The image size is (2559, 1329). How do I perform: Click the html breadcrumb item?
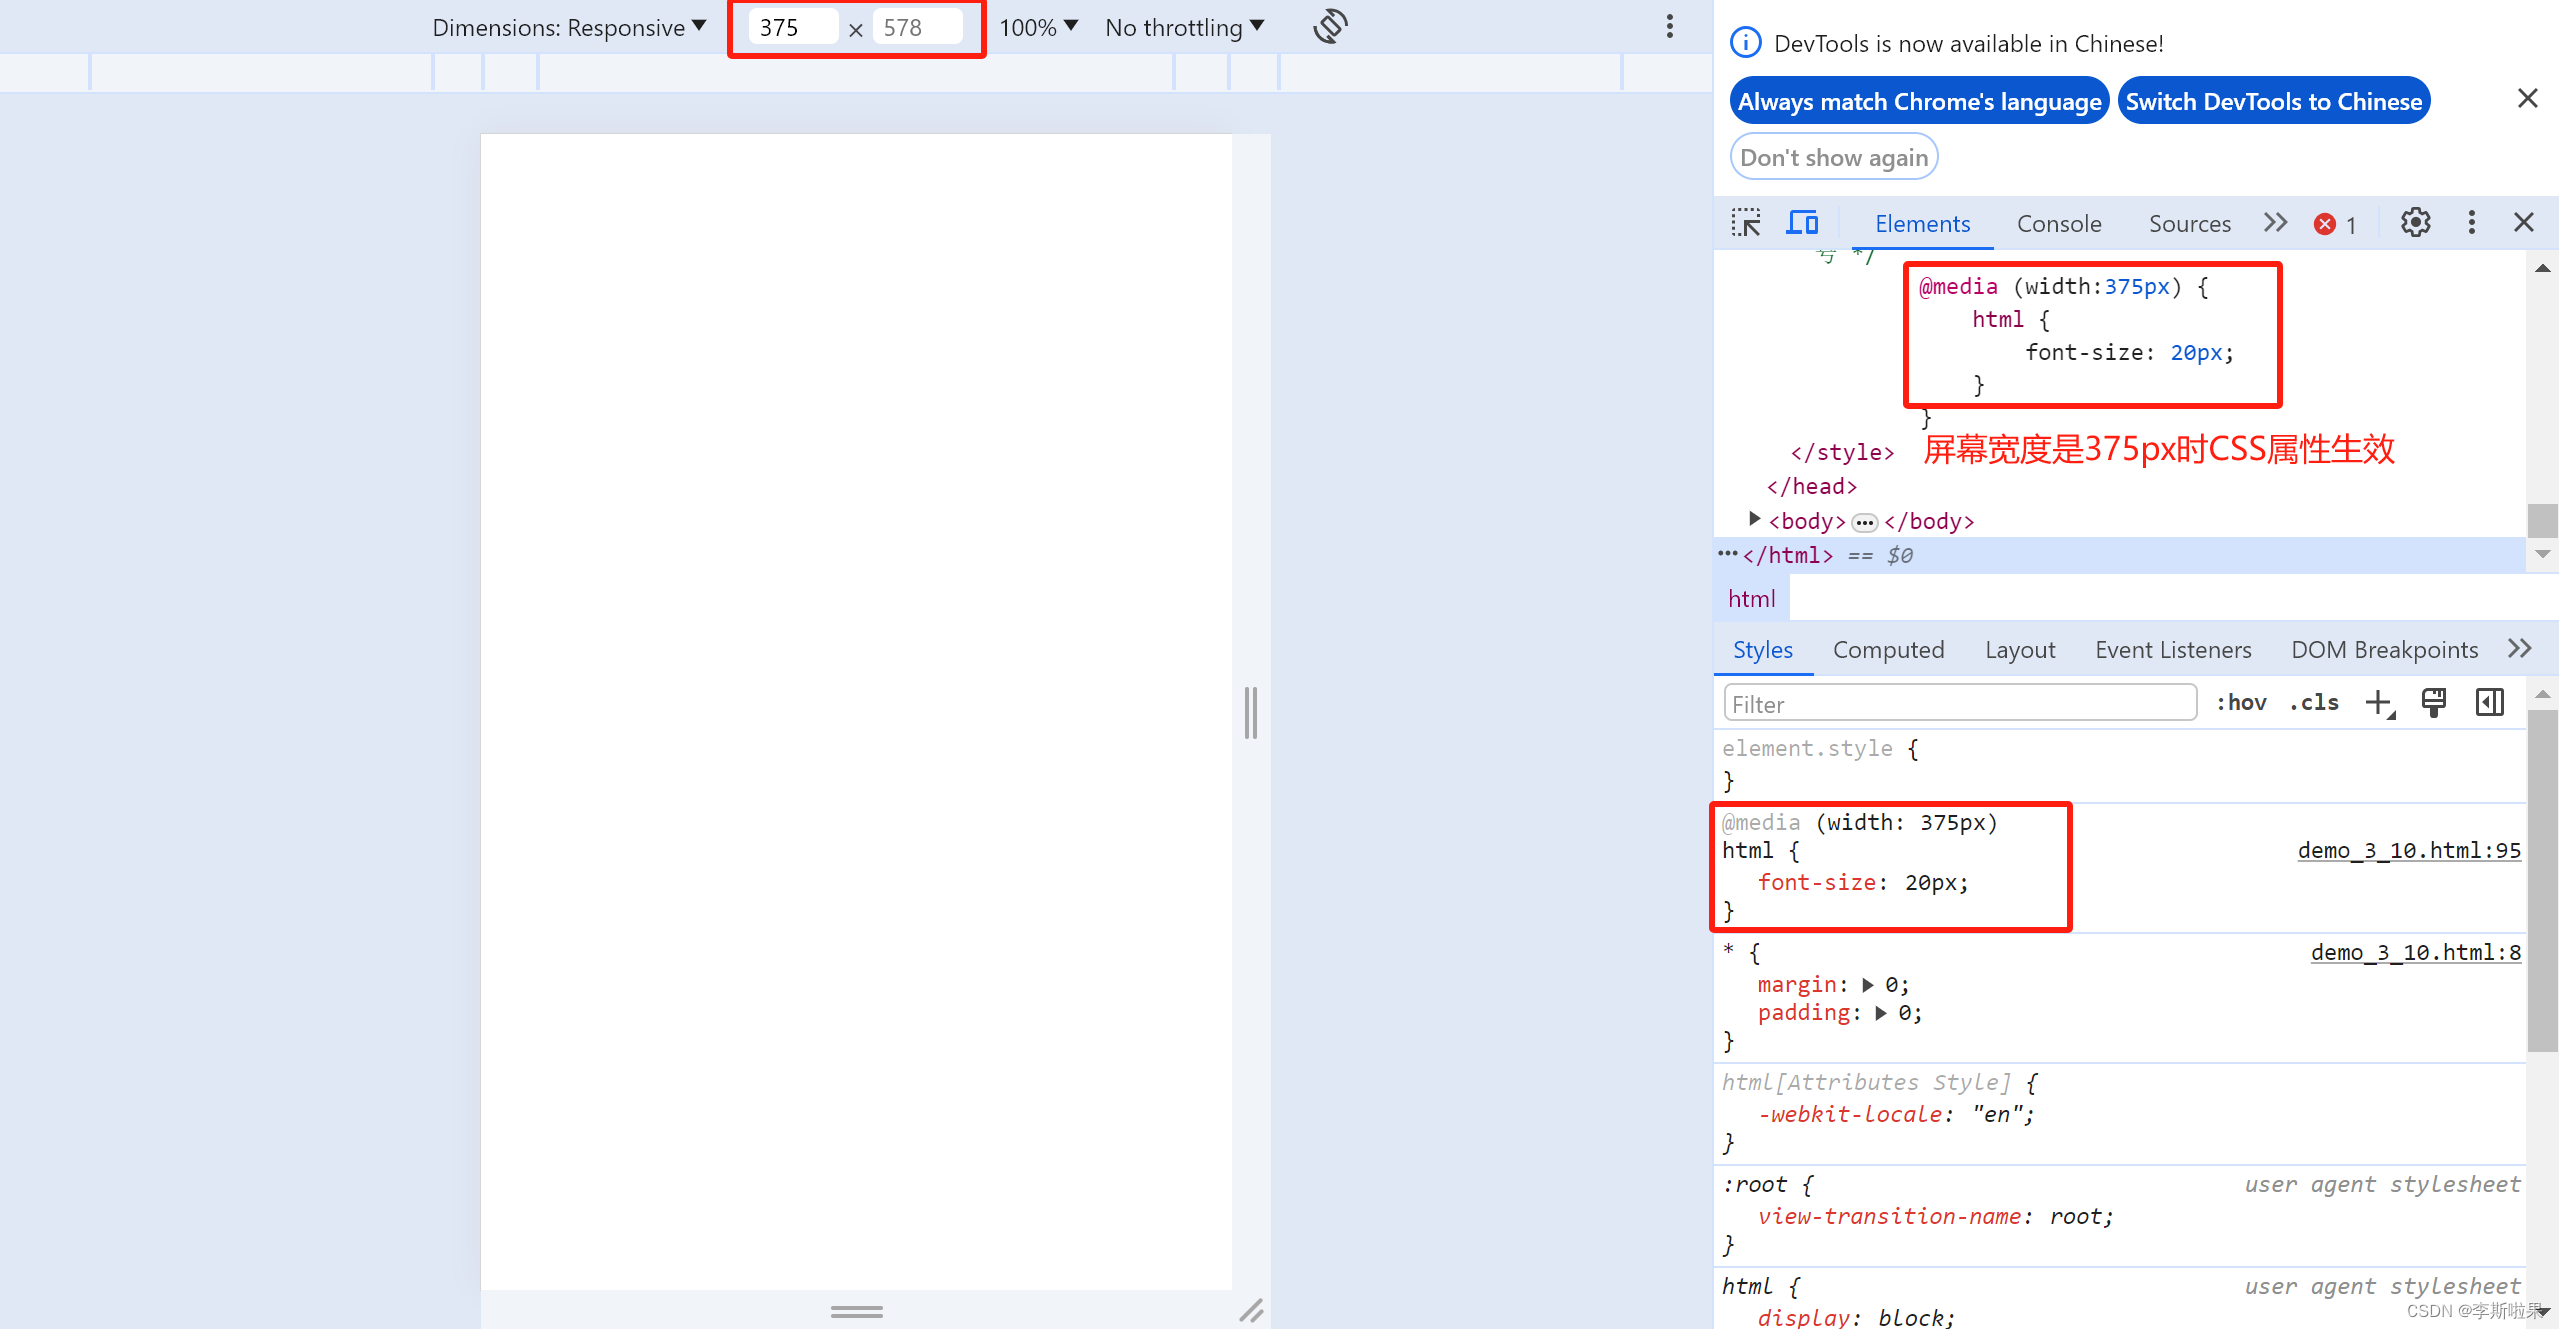coord(1752,599)
